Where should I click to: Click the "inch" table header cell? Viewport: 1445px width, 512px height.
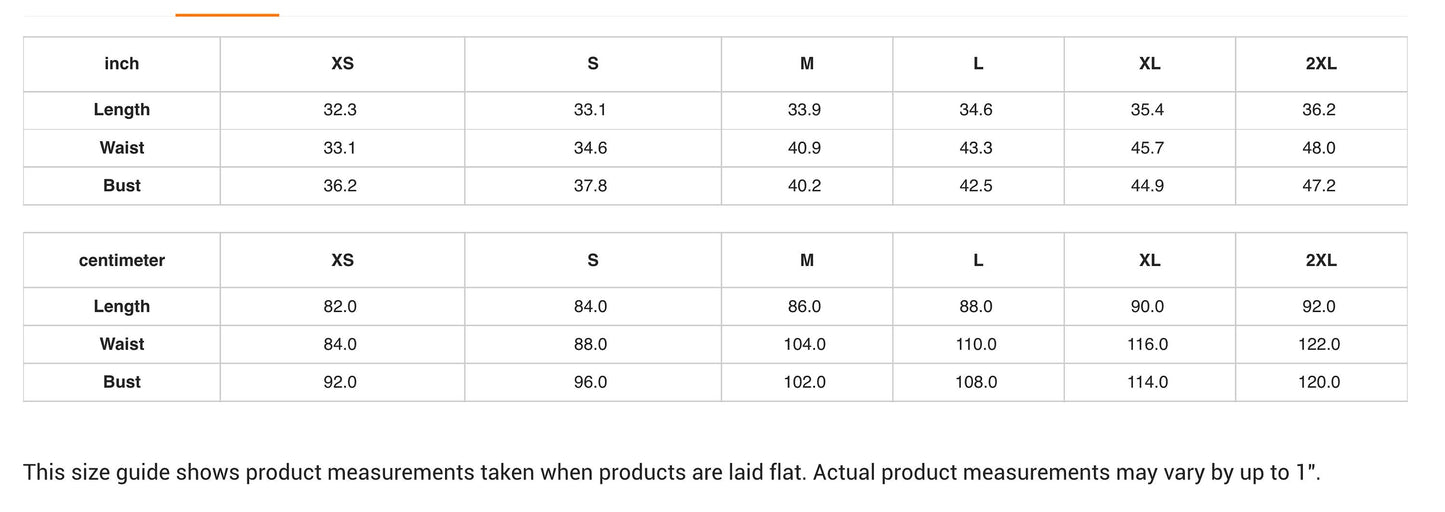click(122, 64)
